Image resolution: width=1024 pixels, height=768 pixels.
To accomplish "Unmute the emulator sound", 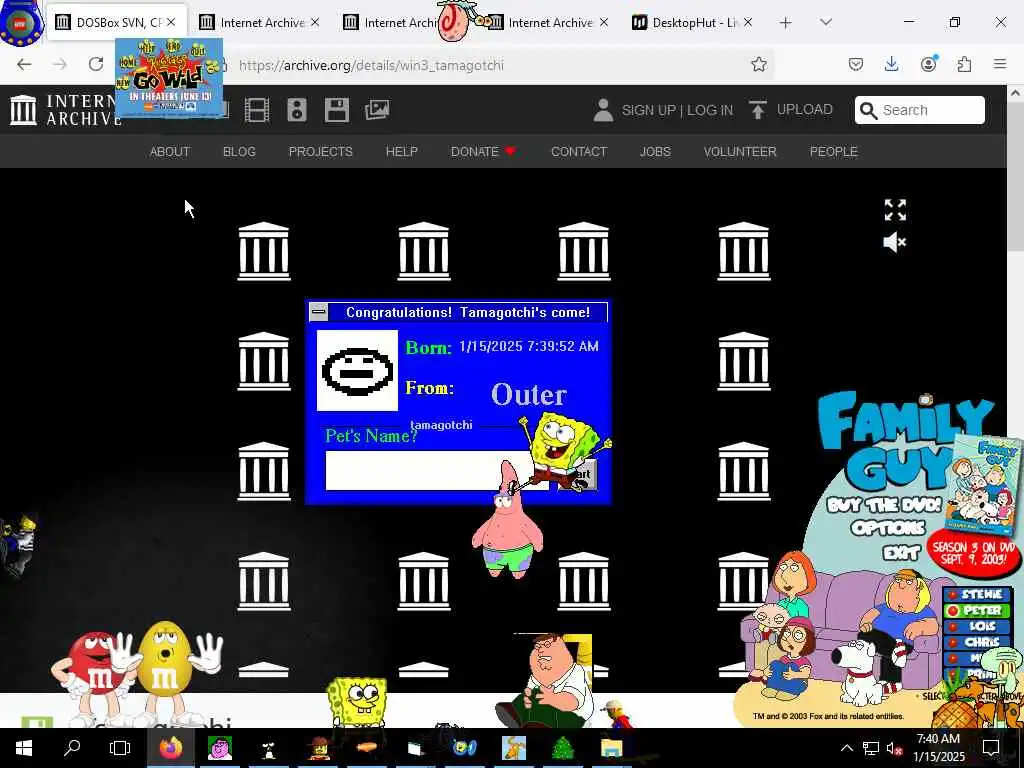I will [894, 242].
